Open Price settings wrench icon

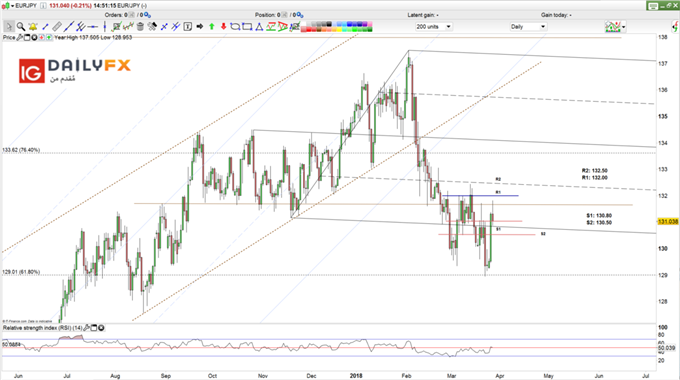pyautogui.click(x=20, y=38)
